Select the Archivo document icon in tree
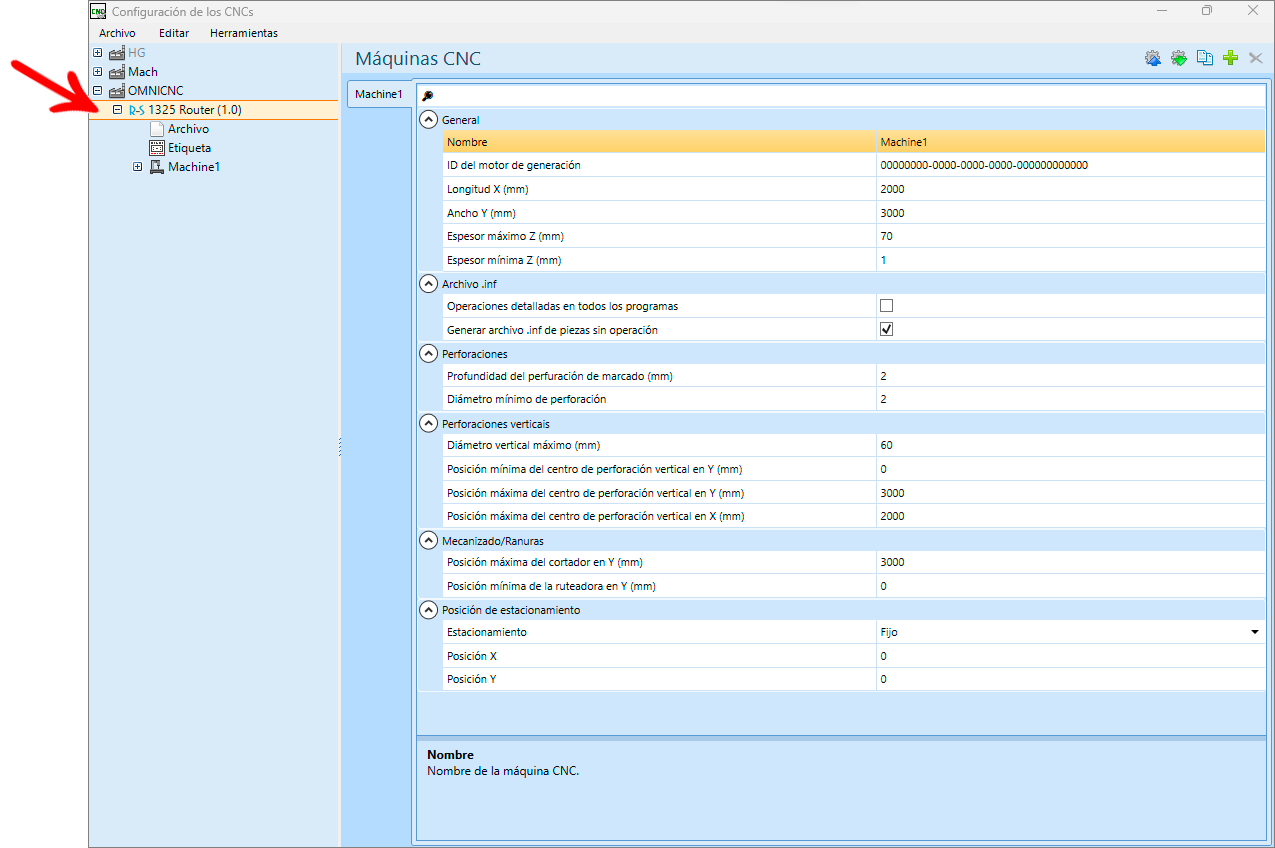 (156, 129)
